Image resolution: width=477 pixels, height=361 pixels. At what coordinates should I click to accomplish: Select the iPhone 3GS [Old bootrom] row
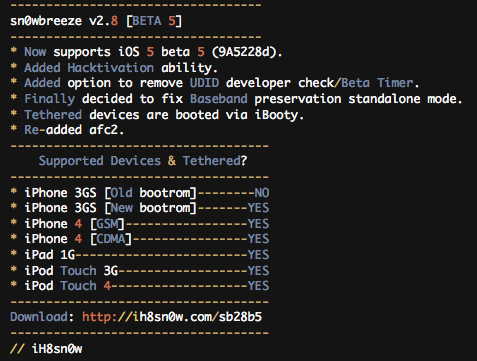pos(140,193)
